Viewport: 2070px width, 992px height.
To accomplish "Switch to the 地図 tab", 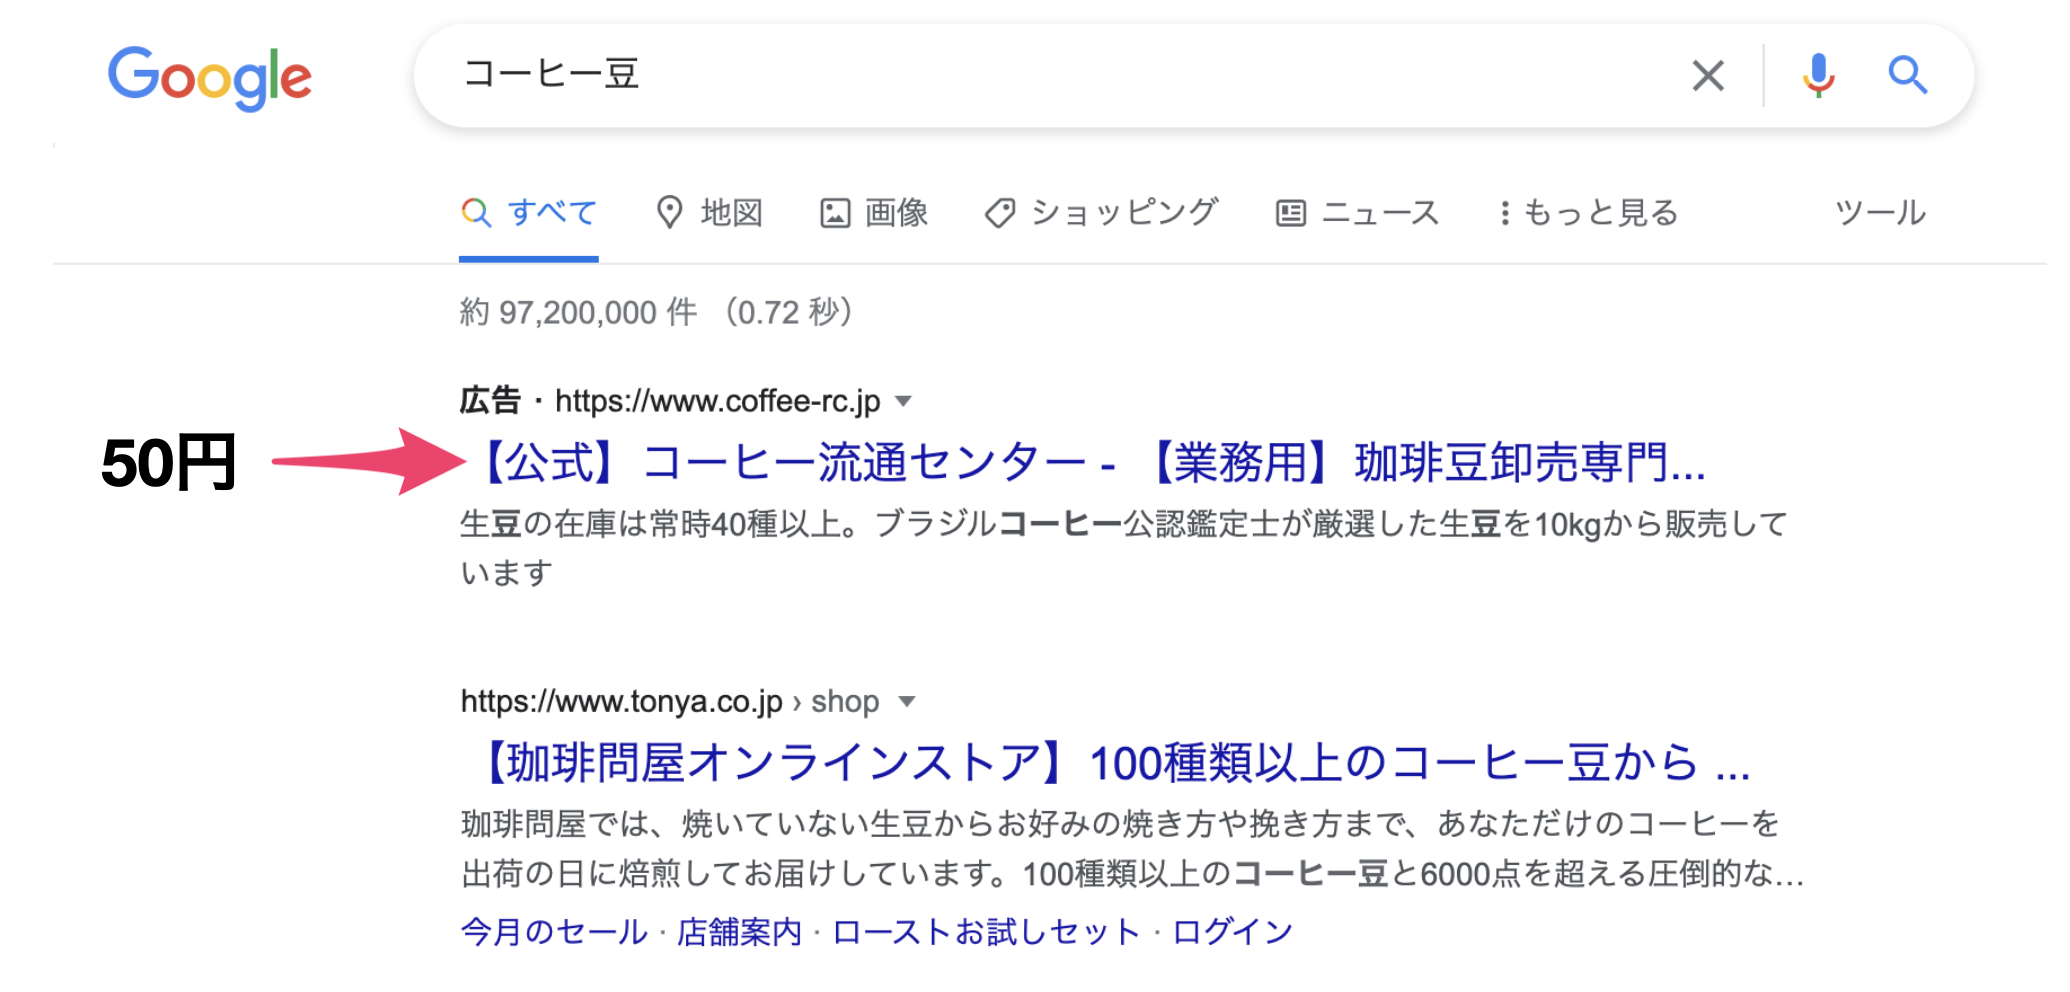I will pos(709,213).
